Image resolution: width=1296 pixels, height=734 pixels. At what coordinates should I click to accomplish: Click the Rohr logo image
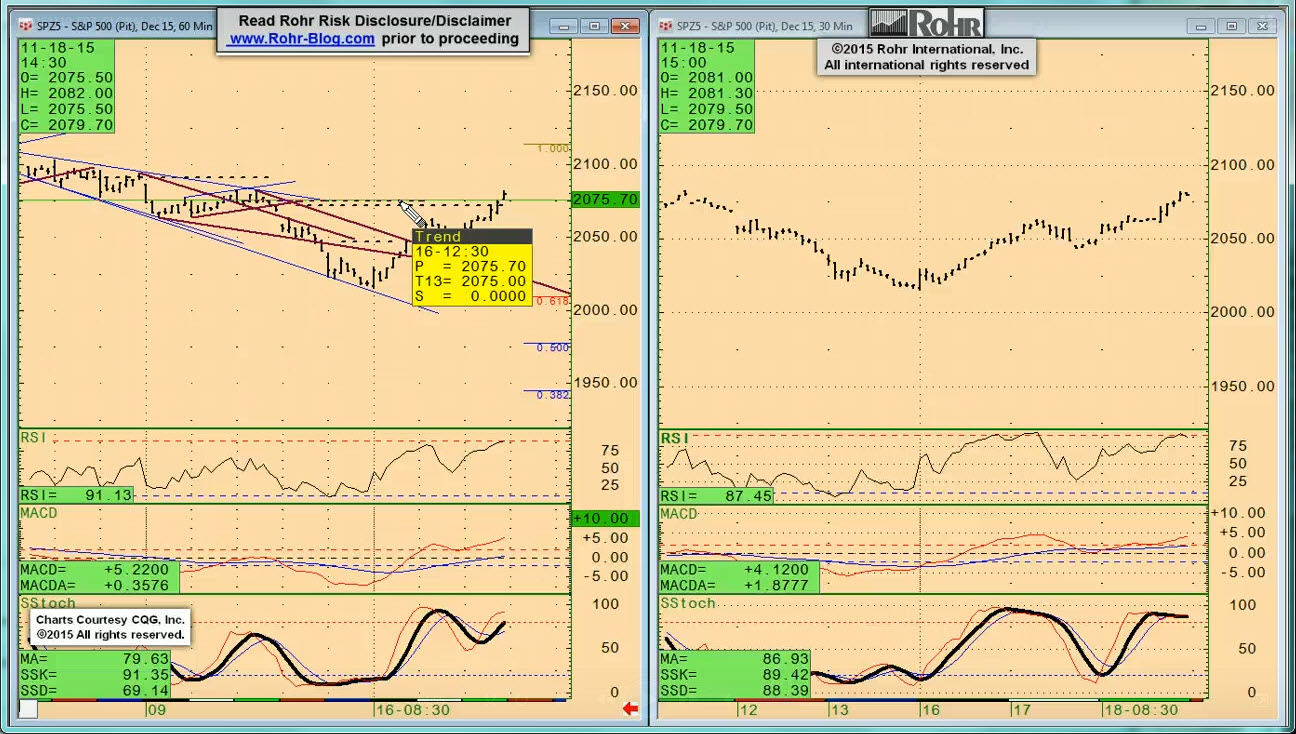(926, 23)
